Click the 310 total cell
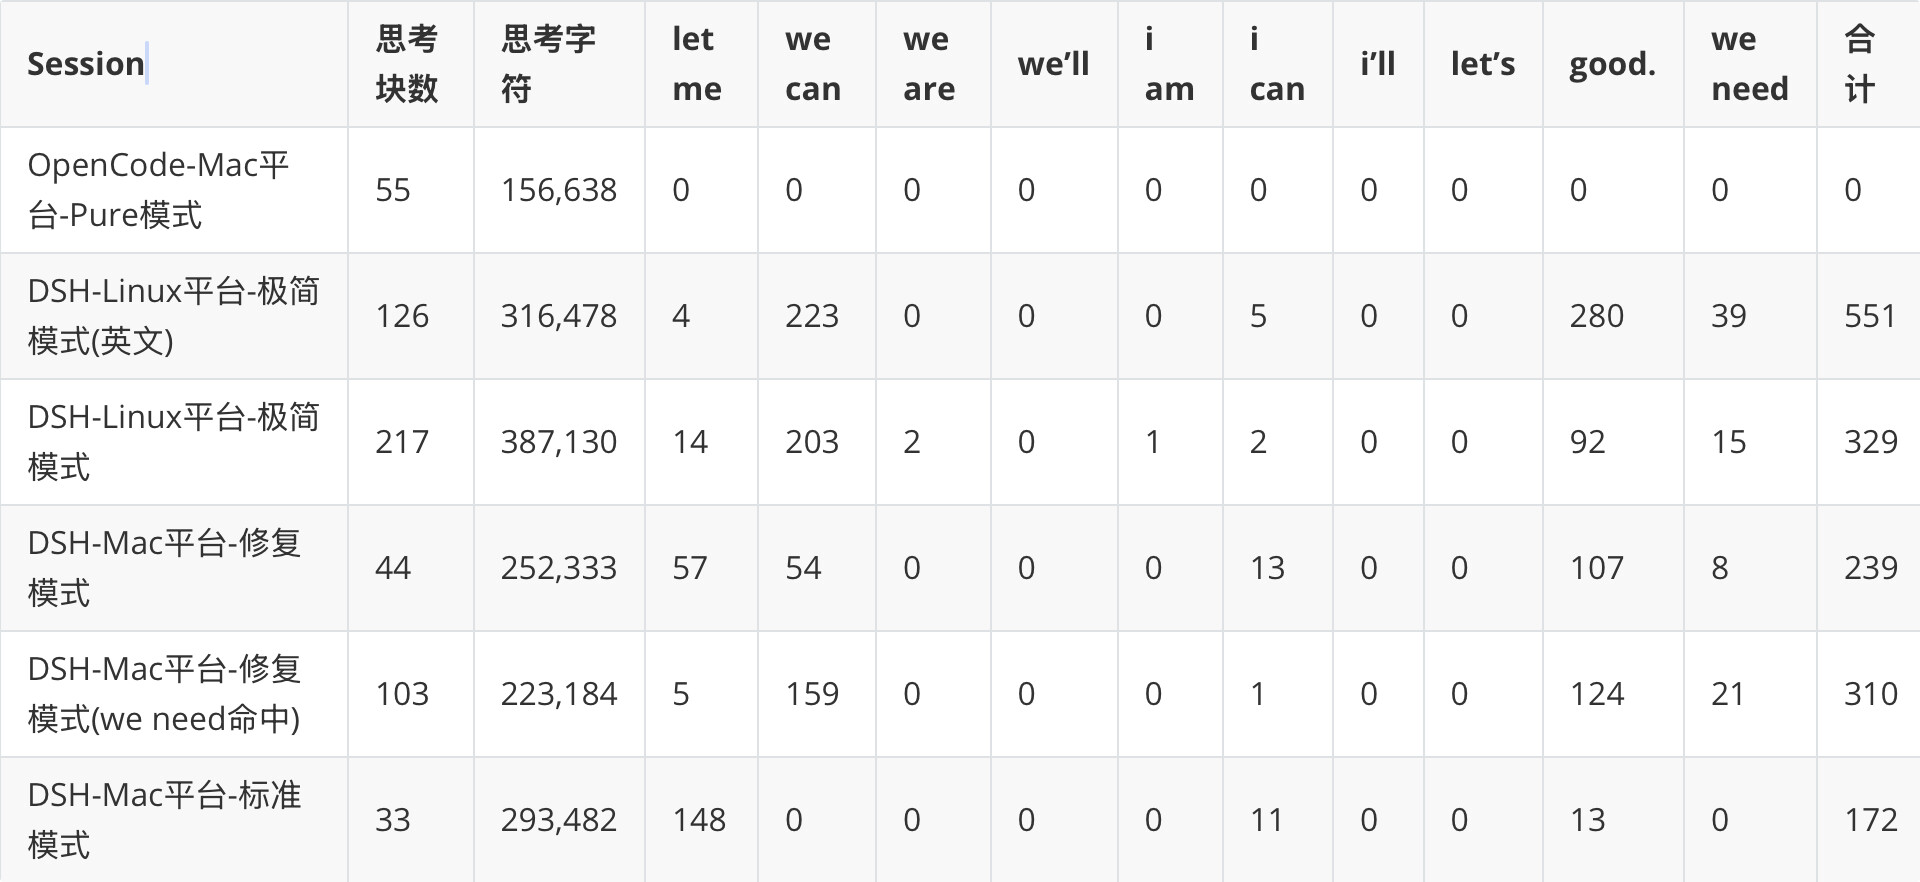Image resolution: width=1920 pixels, height=882 pixels. coord(1870,694)
